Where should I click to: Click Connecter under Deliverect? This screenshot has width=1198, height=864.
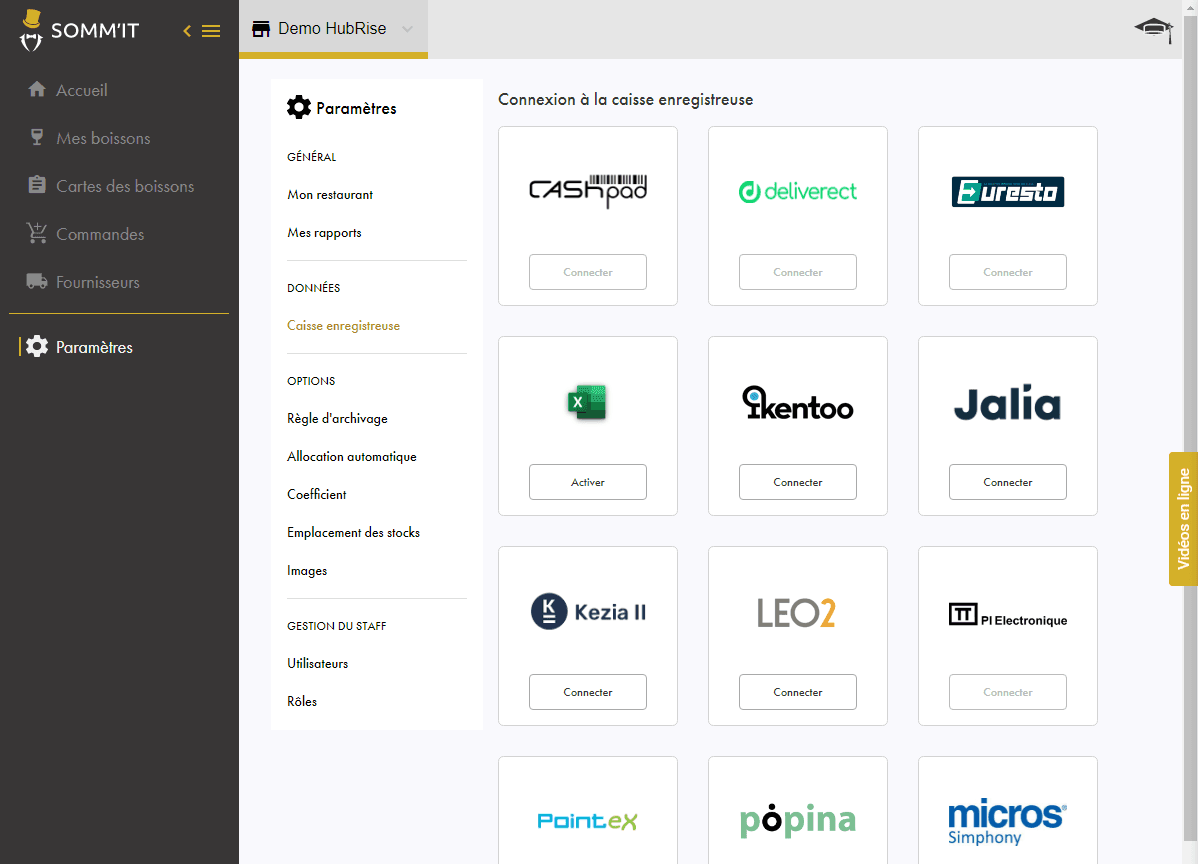click(x=798, y=272)
